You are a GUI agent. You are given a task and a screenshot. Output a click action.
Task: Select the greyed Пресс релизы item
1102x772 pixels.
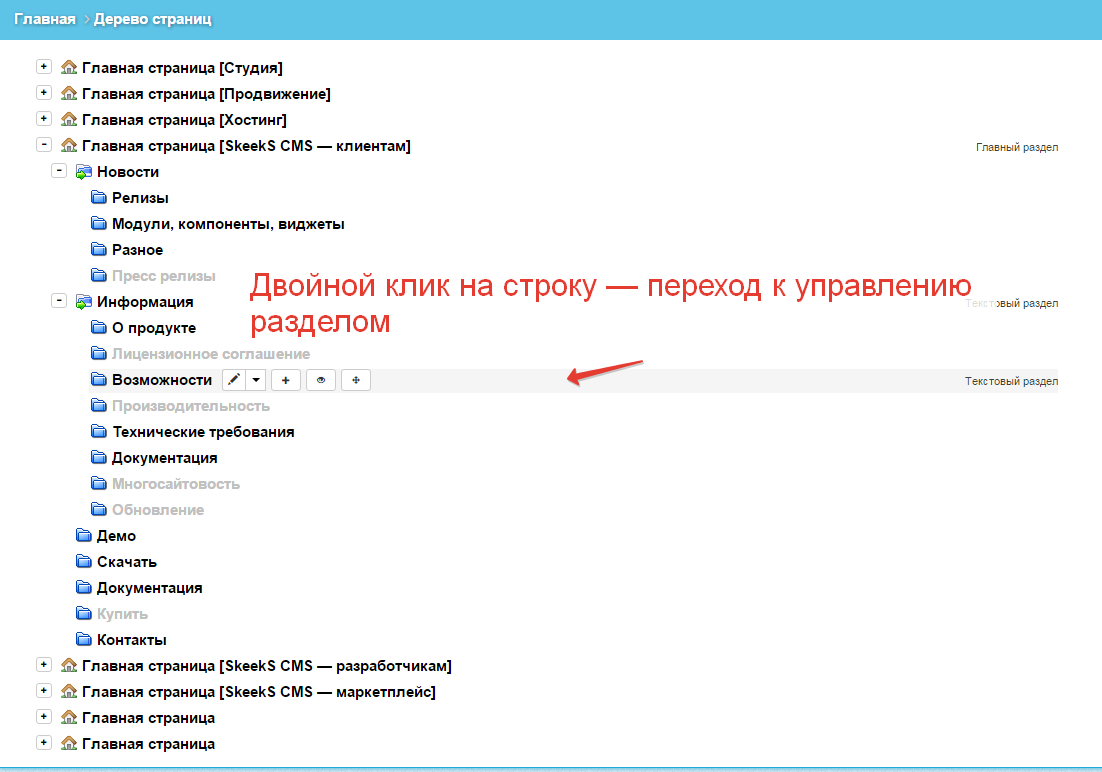pos(163,276)
